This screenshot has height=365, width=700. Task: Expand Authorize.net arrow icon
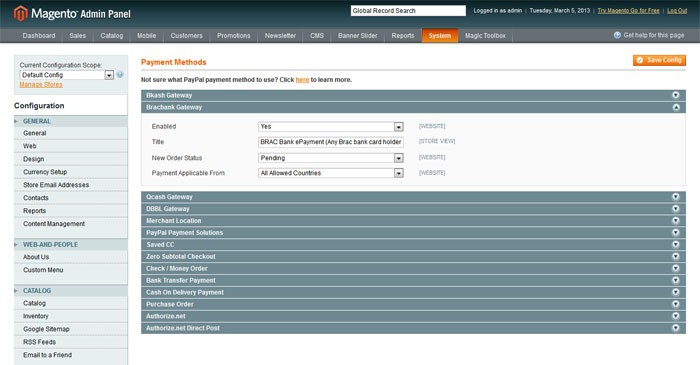coord(675,316)
